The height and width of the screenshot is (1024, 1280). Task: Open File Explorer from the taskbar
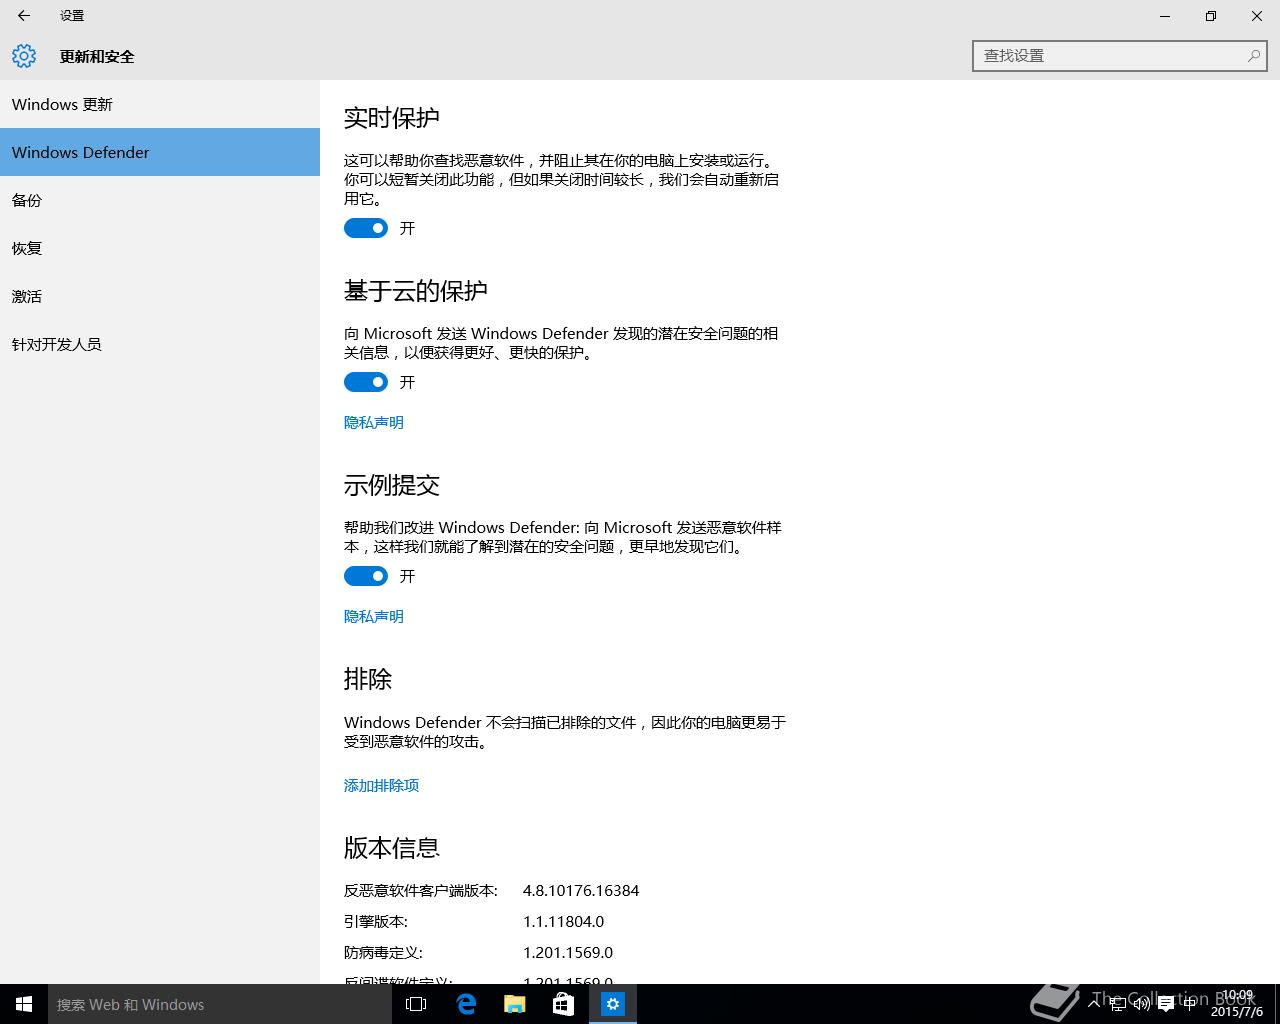(515, 1004)
